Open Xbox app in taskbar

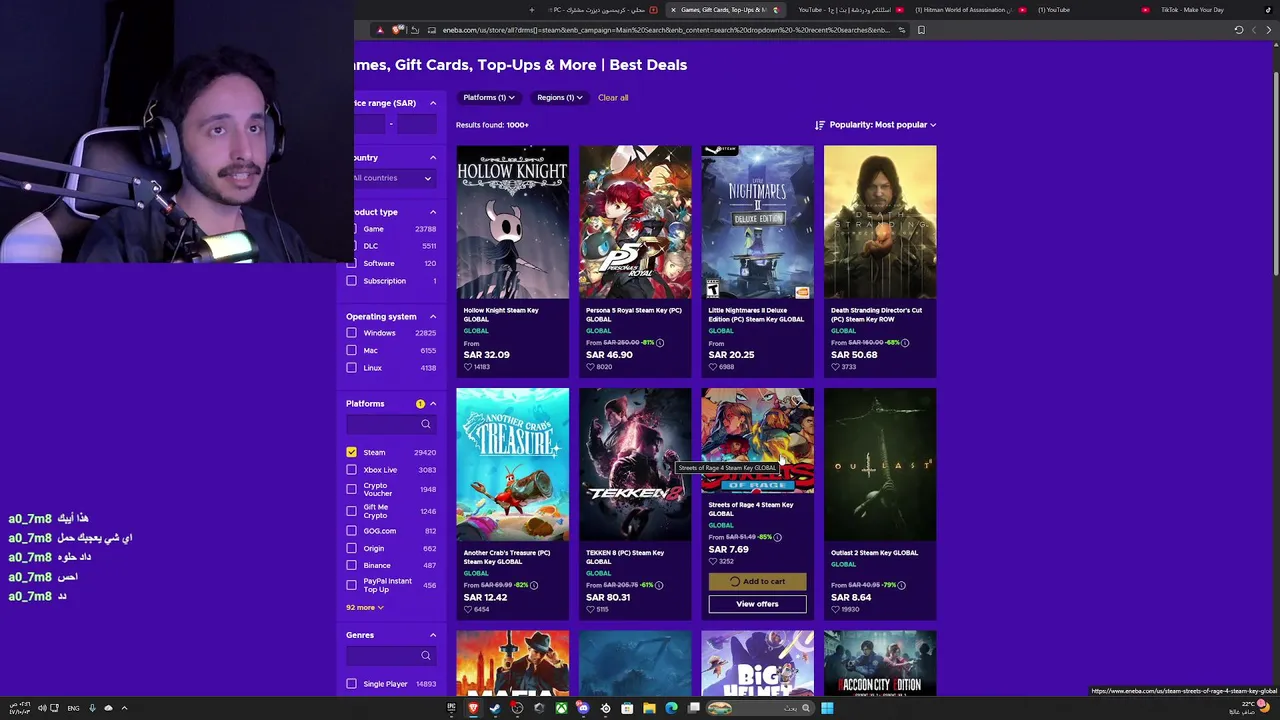click(x=561, y=708)
